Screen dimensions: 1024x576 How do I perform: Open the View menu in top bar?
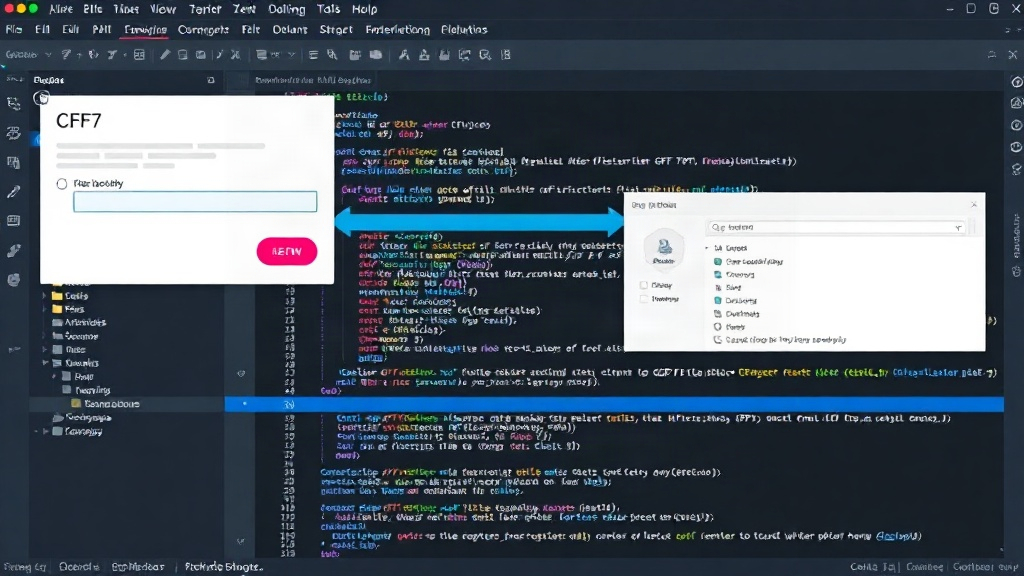click(x=163, y=9)
